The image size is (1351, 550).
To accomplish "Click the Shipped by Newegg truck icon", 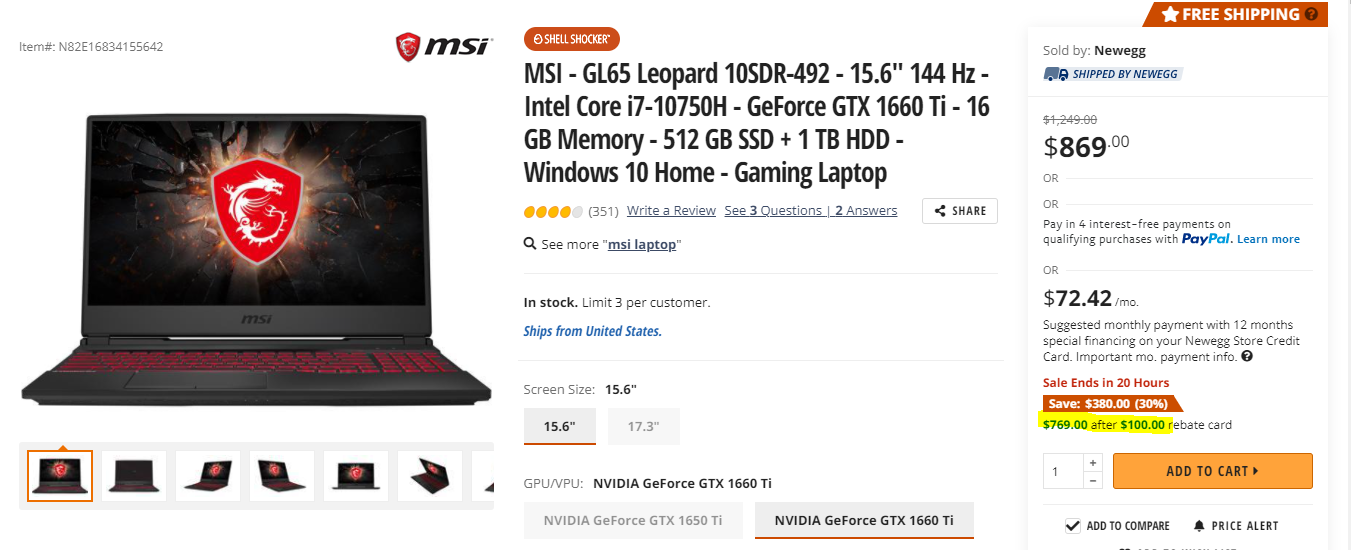I will pos(1055,74).
